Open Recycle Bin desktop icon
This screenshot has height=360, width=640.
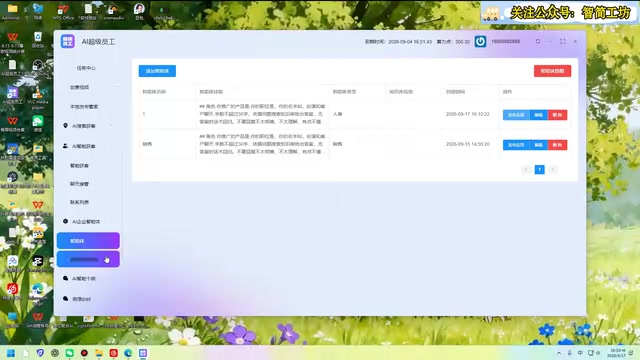tap(38, 40)
